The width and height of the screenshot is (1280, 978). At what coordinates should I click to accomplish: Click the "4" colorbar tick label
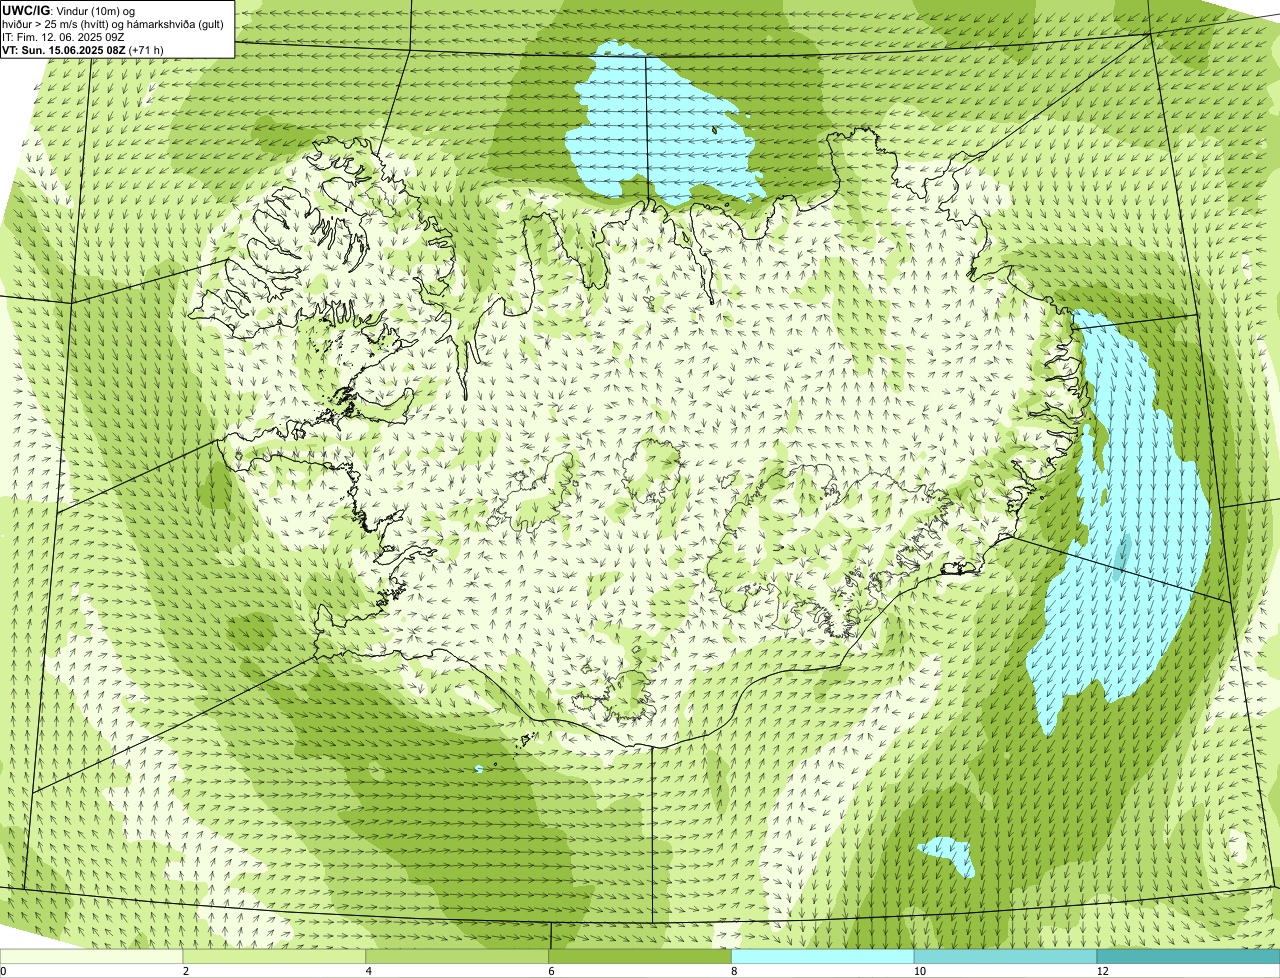pyautogui.click(x=369, y=971)
